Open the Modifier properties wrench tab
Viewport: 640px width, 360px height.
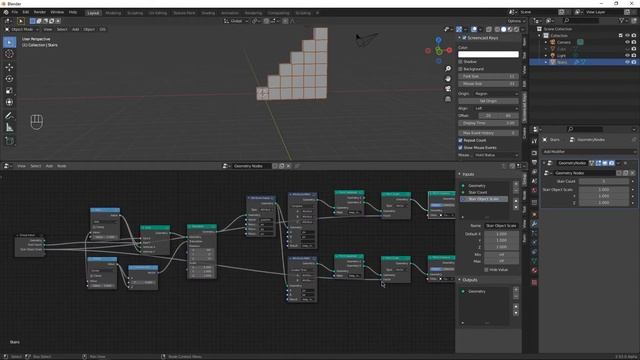pyautogui.click(x=534, y=224)
